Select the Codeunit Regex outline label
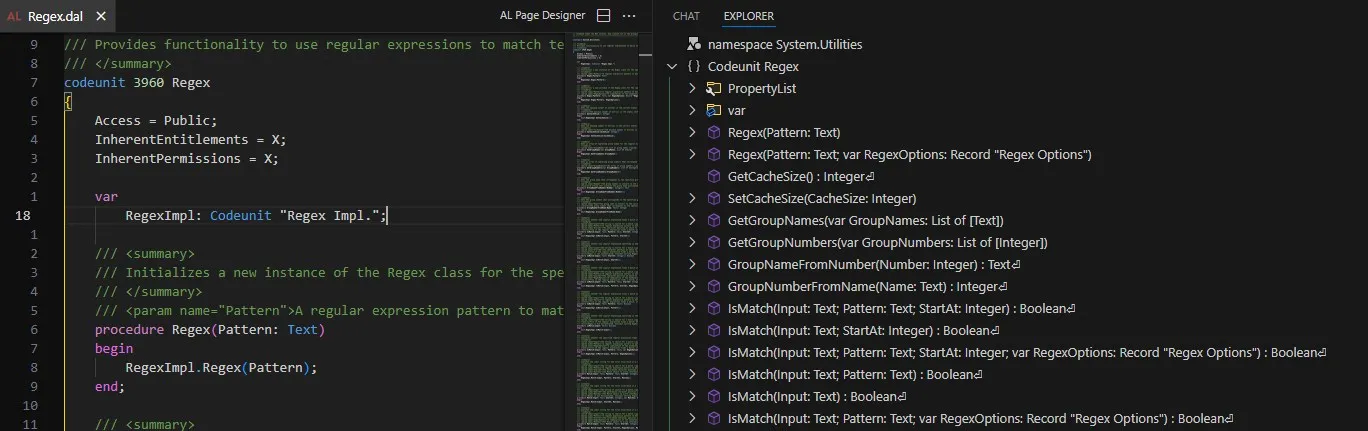 753,66
